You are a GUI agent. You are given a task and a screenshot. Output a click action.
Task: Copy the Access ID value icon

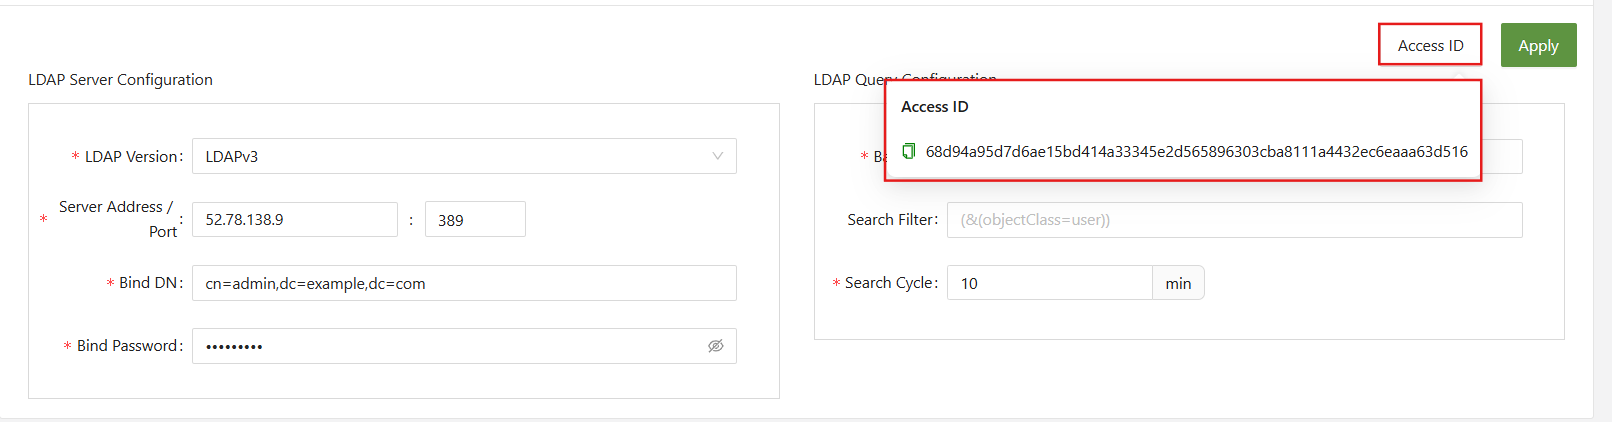click(909, 151)
